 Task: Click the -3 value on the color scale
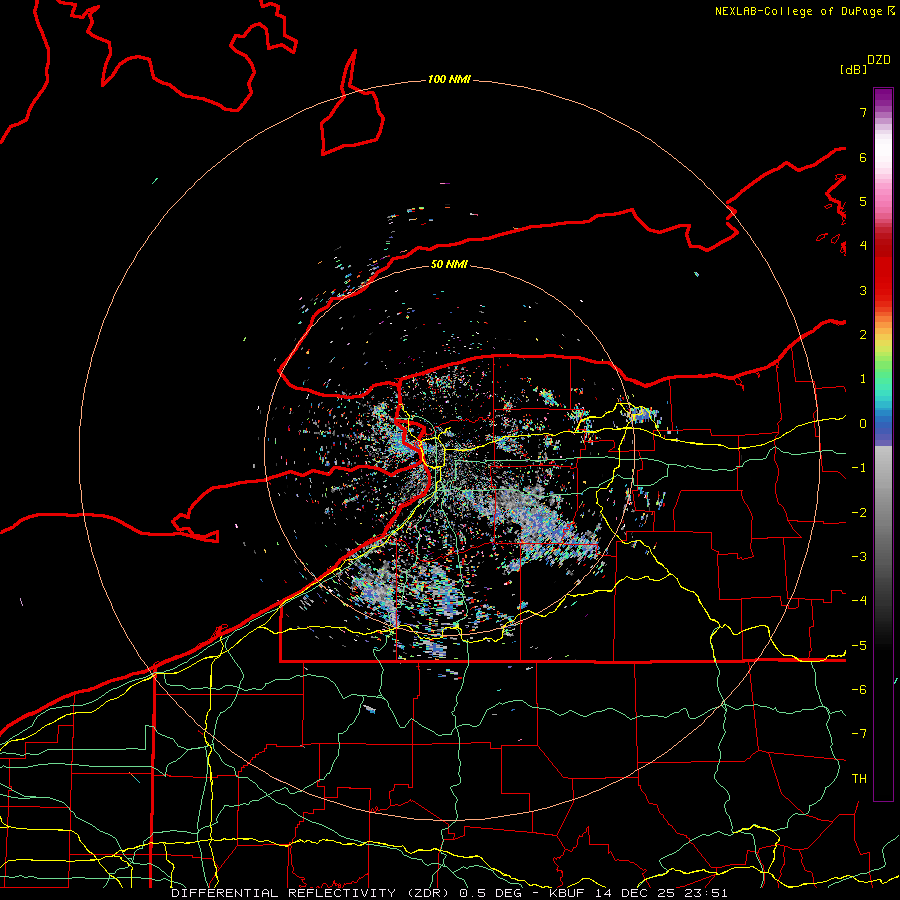(859, 557)
